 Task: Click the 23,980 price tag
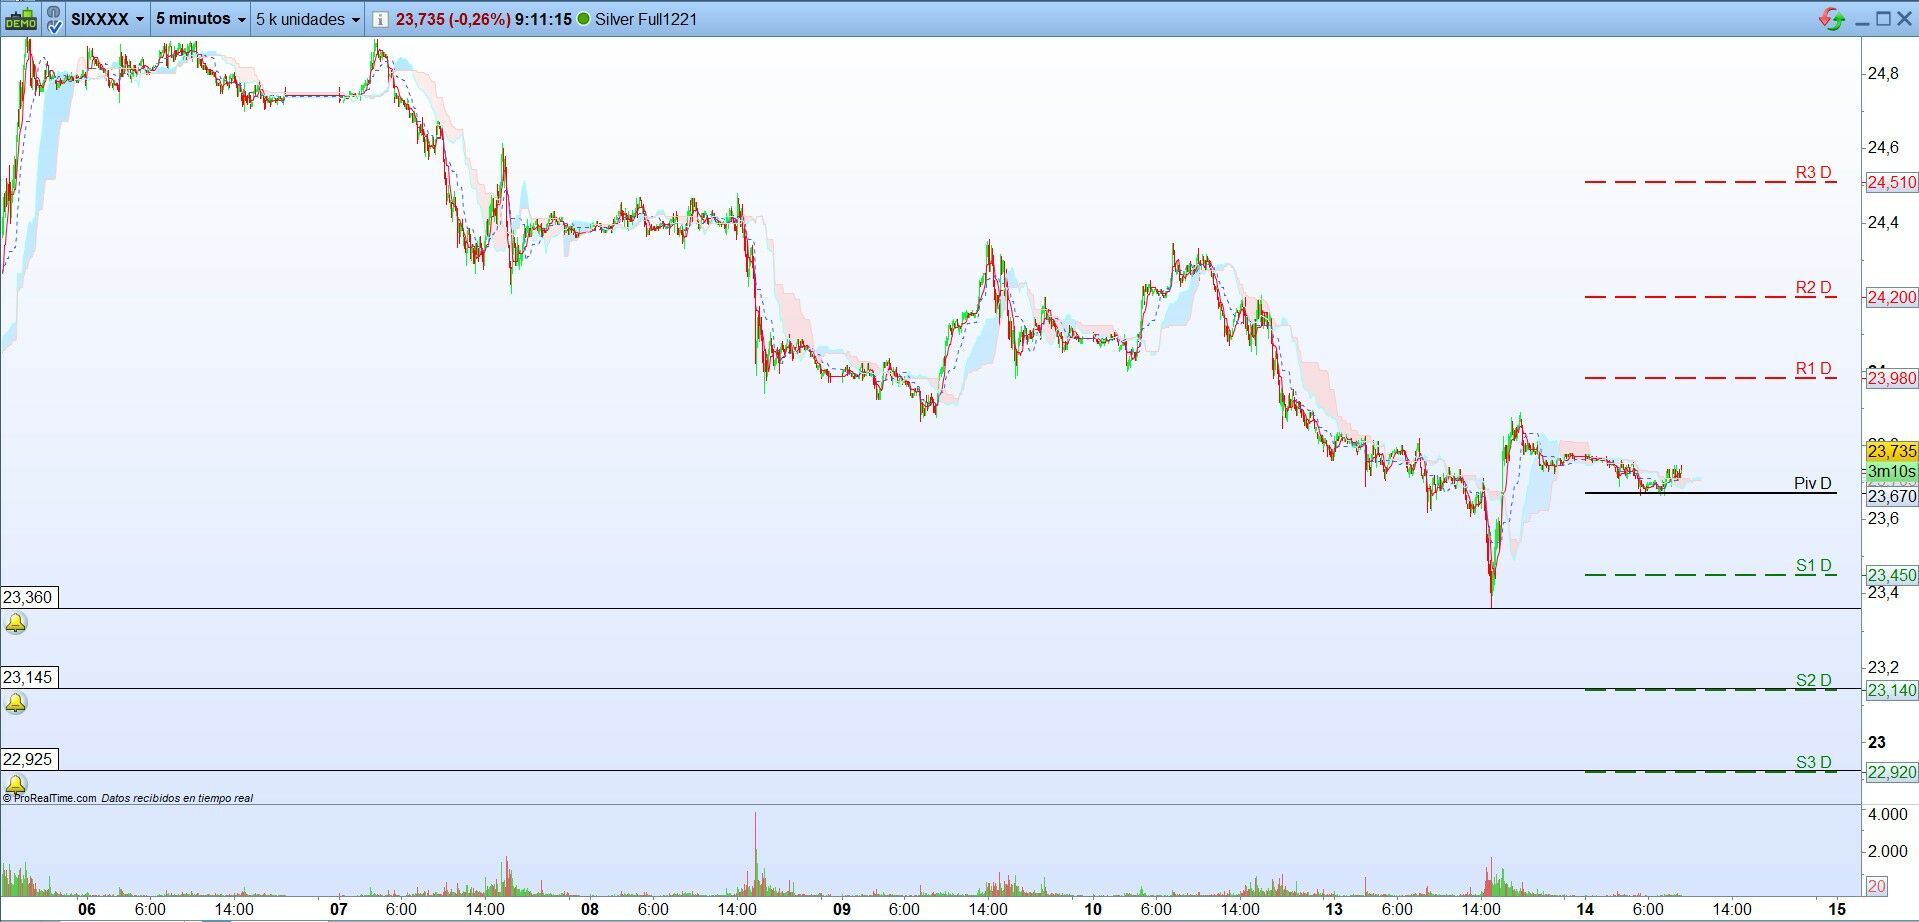[x=1892, y=378]
